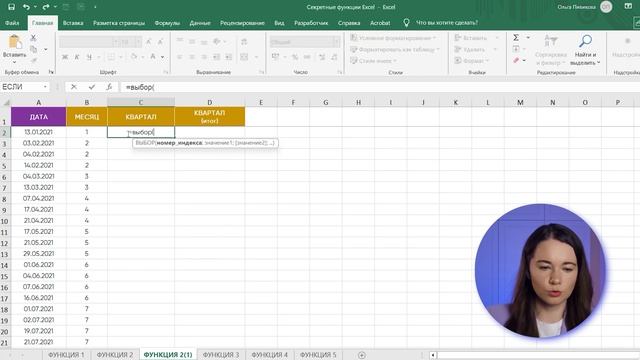This screenshot has height=360, width=640.
Task: Open the ФУНКЦИЯ 5 sheet tab
Action: pos(318,355)
